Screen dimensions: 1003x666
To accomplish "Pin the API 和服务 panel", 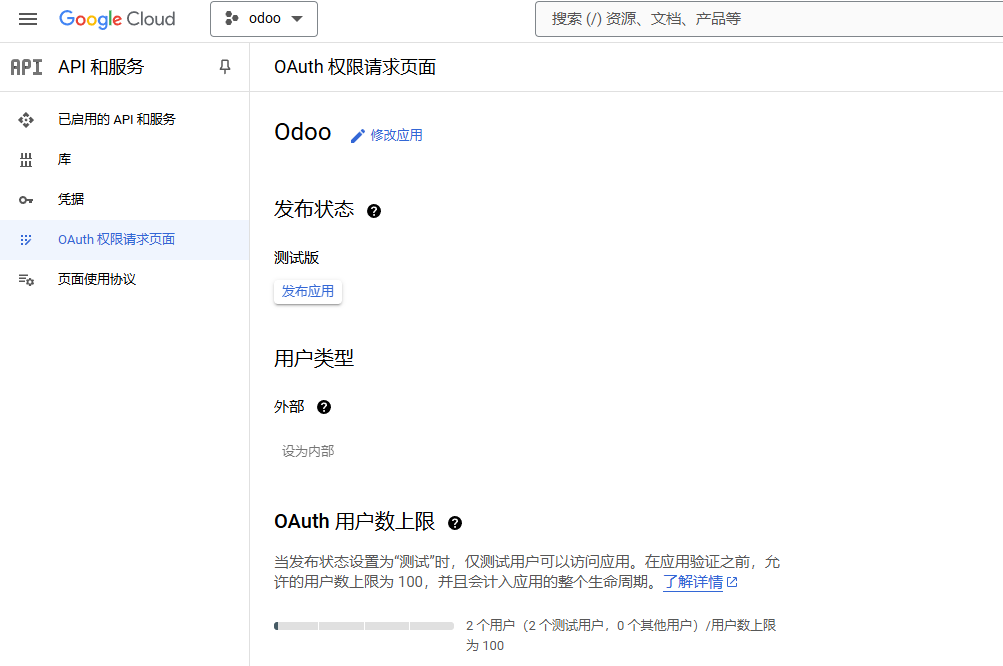I will [225, 67].
